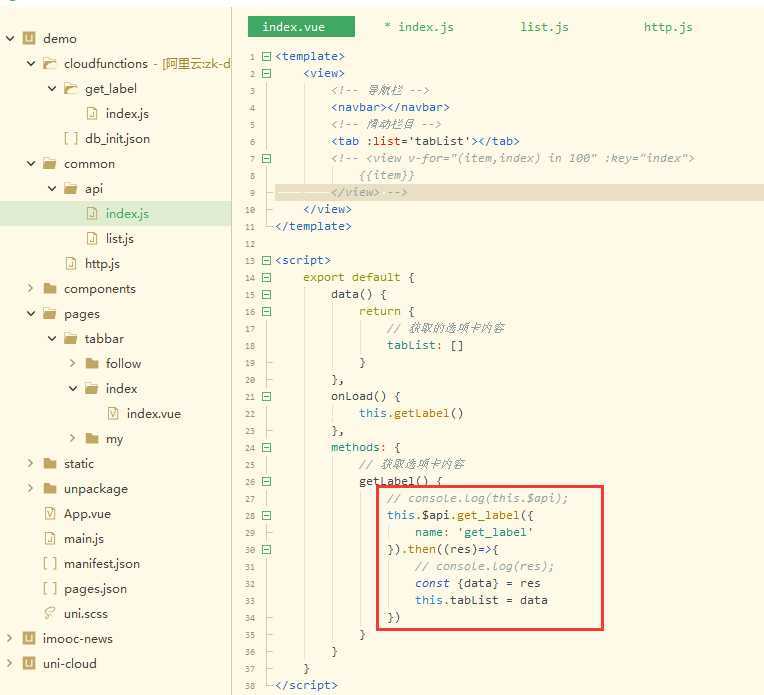Open App.vue from the project tree
Viewport: 764px width, 695px height.
(x=87, y=513)
